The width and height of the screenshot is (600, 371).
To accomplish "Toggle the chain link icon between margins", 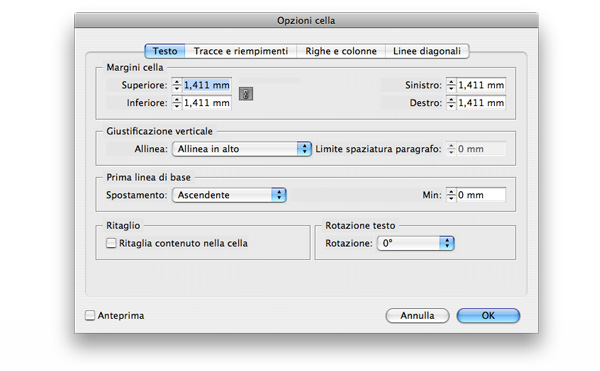I will (246, 94).
